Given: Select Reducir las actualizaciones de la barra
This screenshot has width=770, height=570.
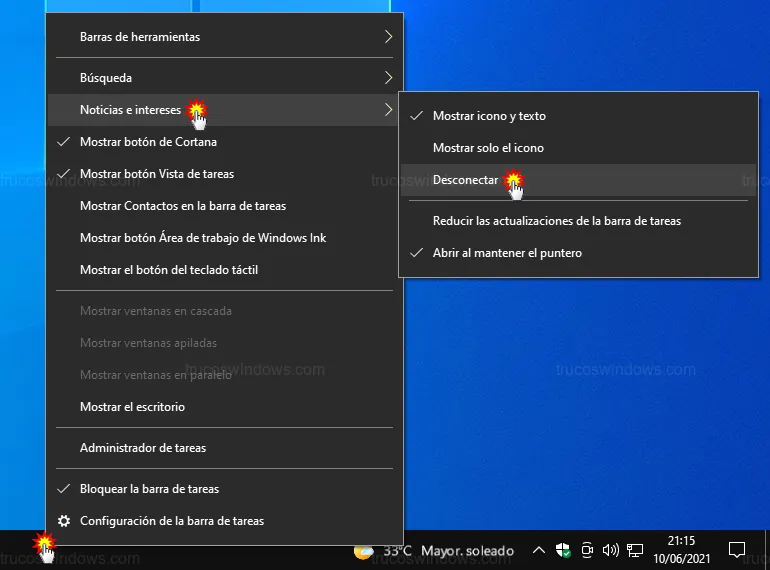Looking at the screenshot, I should pyautogui.click(x=556, y=221).
